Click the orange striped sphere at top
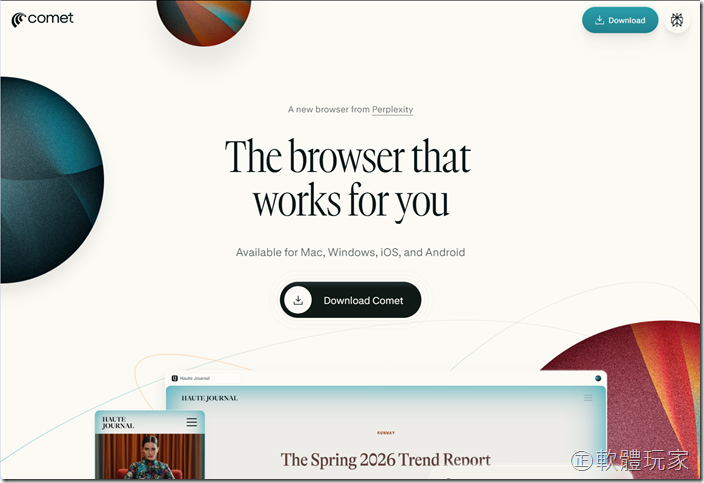The height and width of the screenshot is (483, 704). pyautogui.click(x=204, y=20)
